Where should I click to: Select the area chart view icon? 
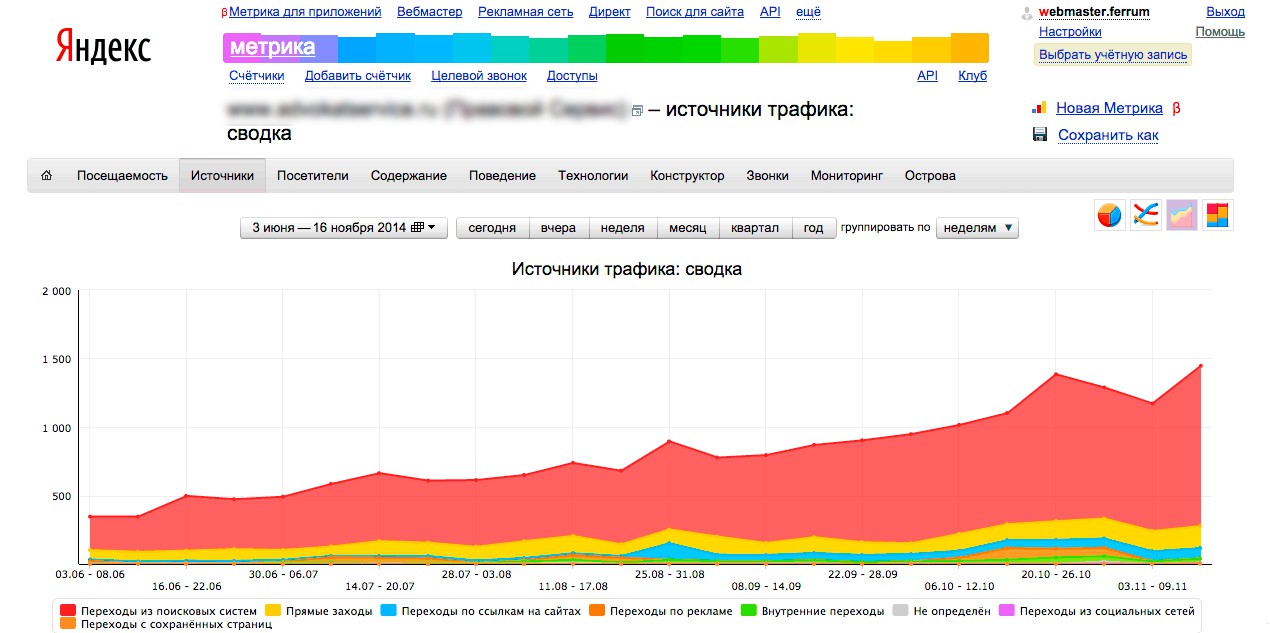[1182, 215]
